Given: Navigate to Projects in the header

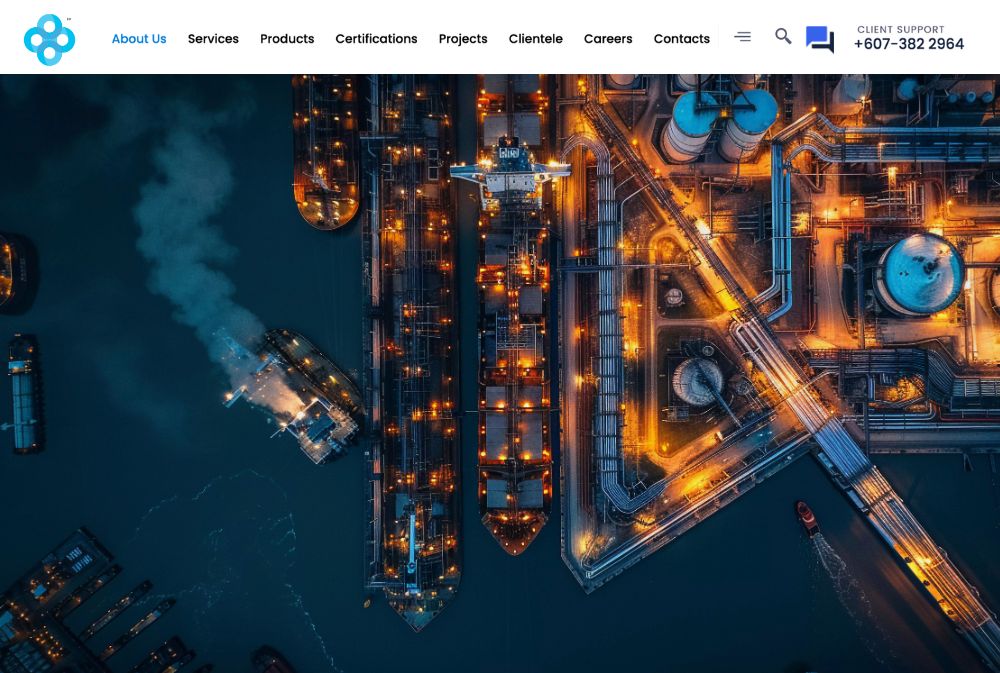Looking at the screenshot, I should coord(463,39).
